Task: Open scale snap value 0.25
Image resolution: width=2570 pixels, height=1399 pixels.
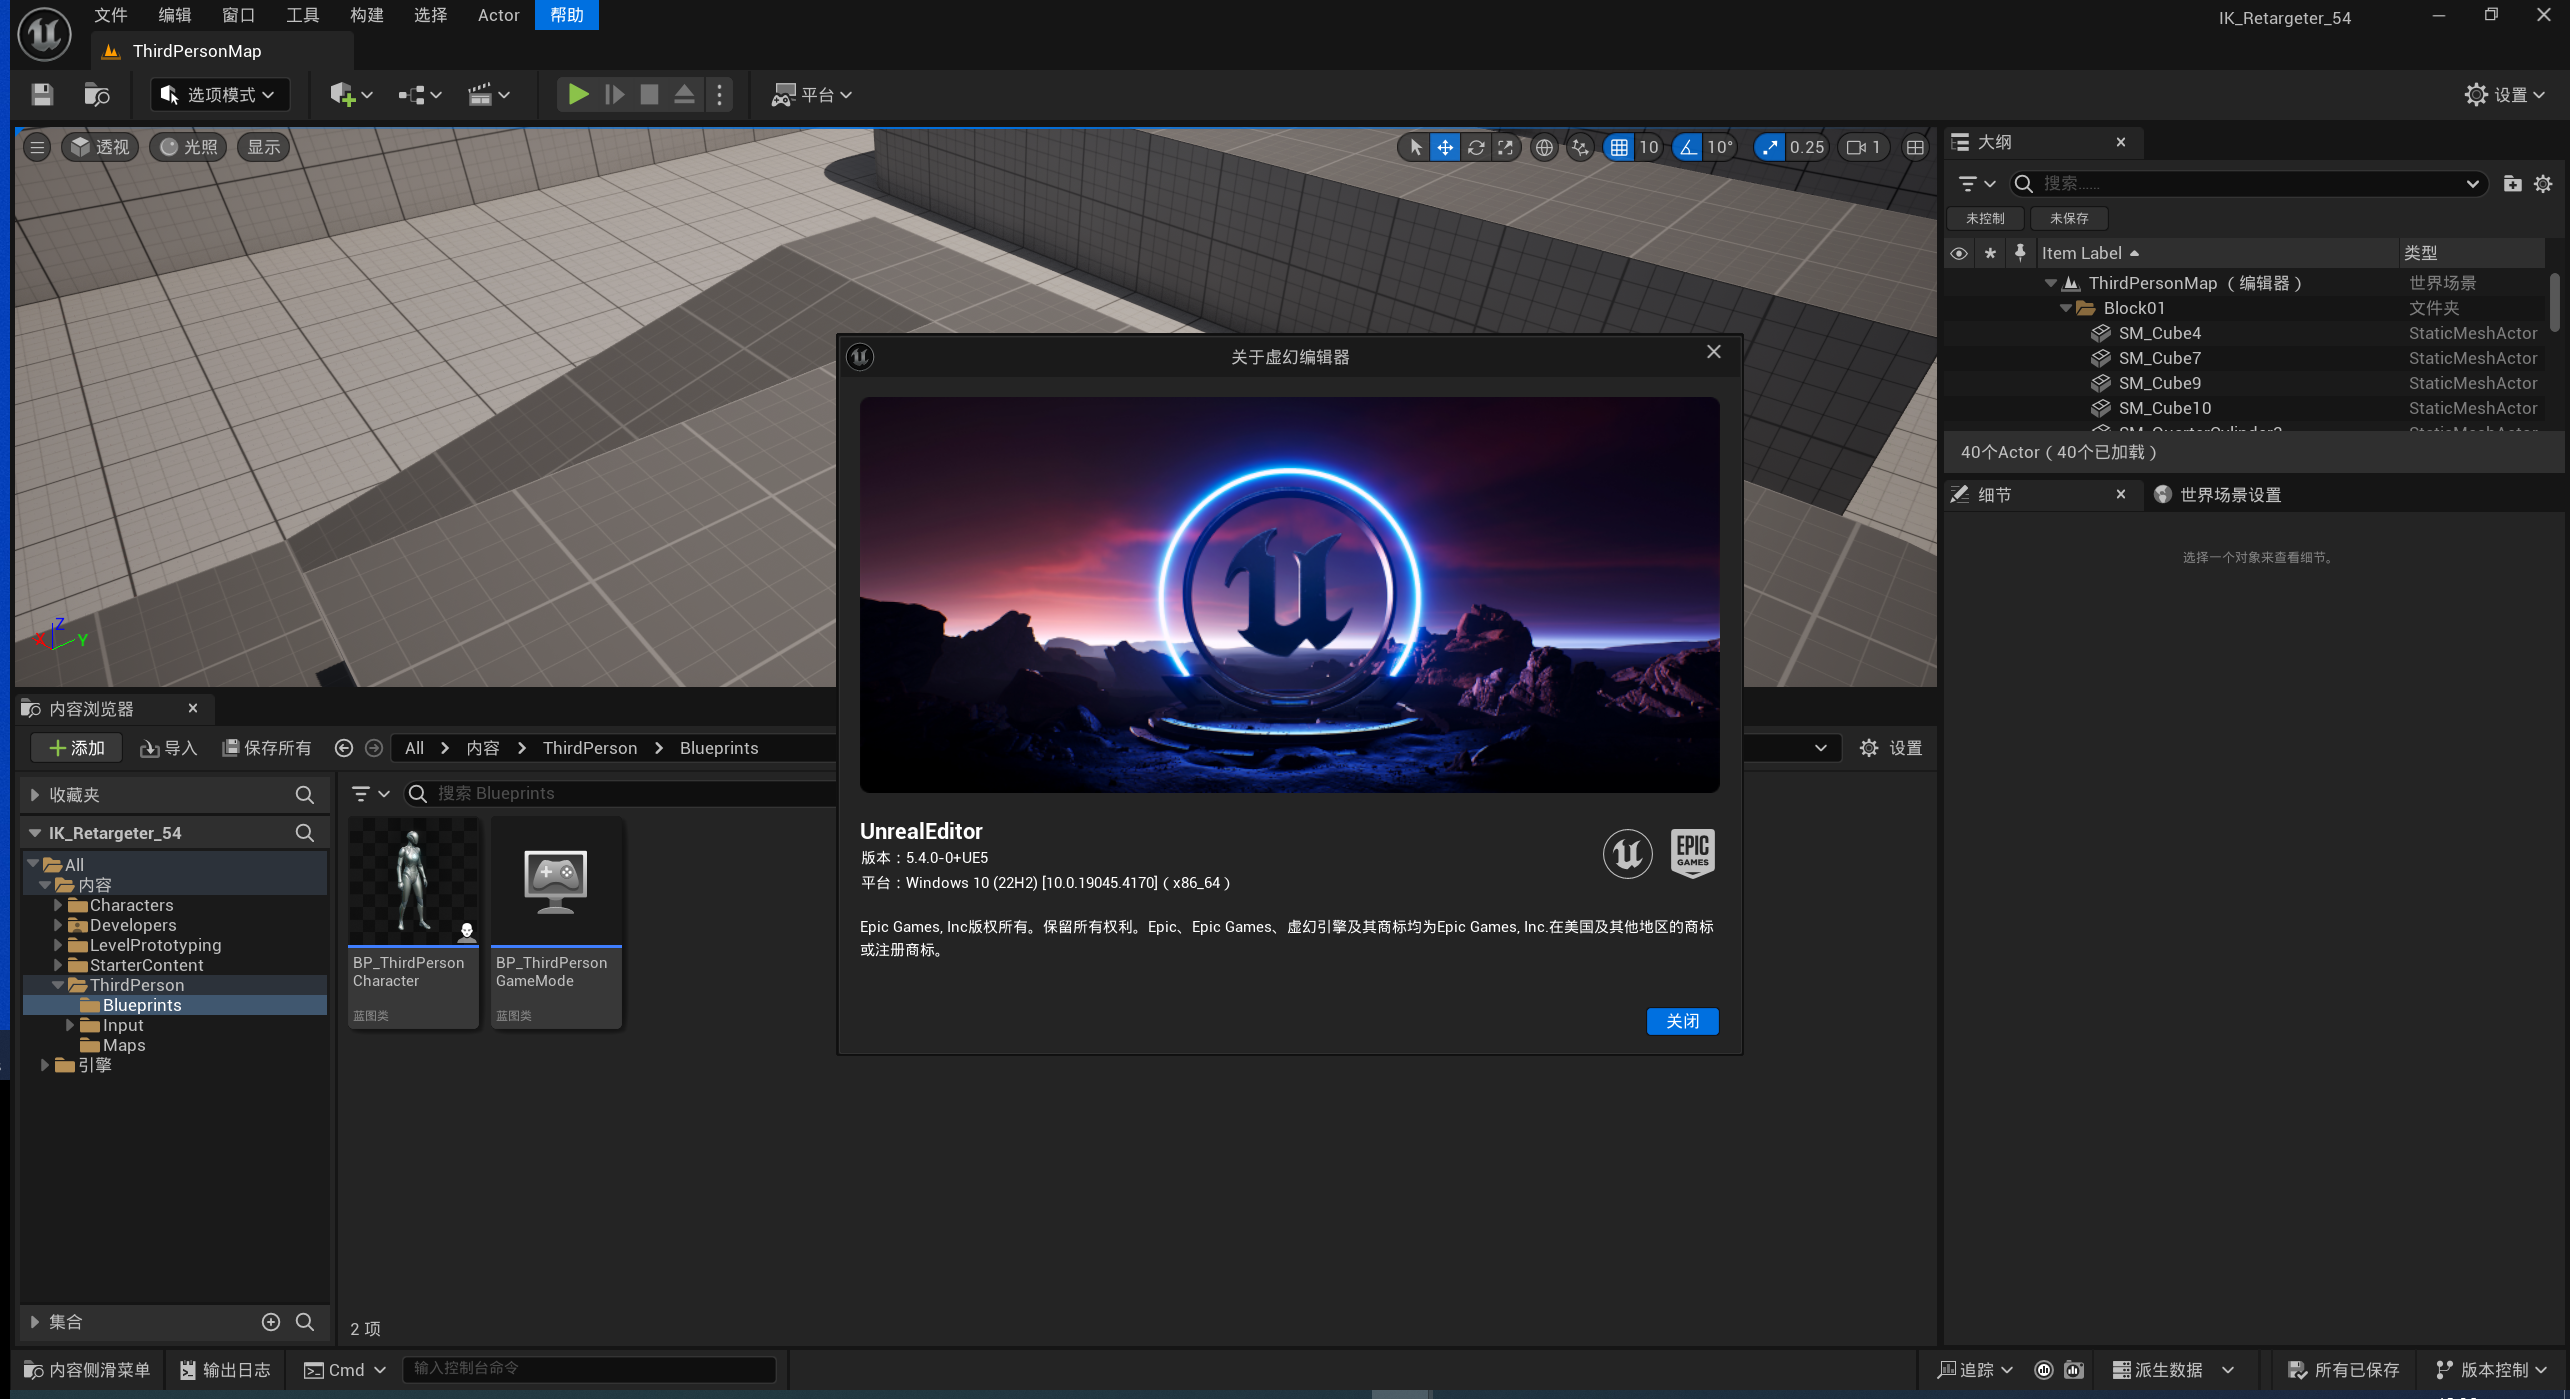Action: coord(1807,147)
